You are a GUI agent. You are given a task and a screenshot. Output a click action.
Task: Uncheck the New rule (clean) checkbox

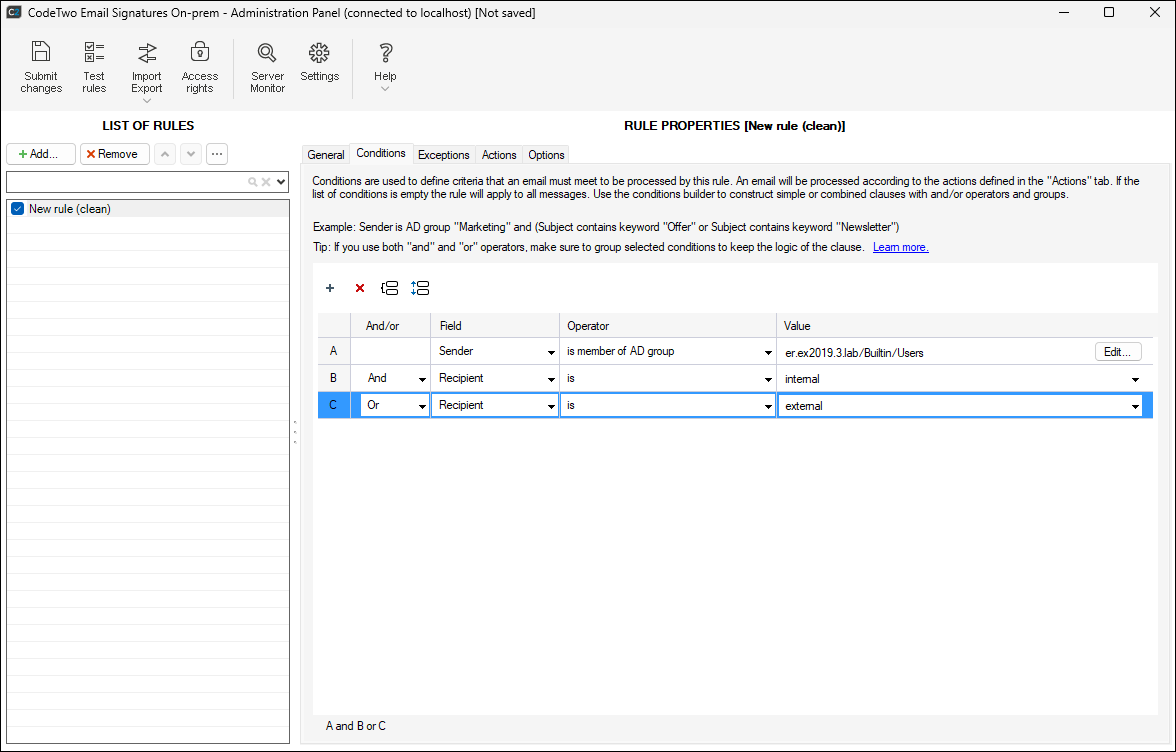point(17,209)
